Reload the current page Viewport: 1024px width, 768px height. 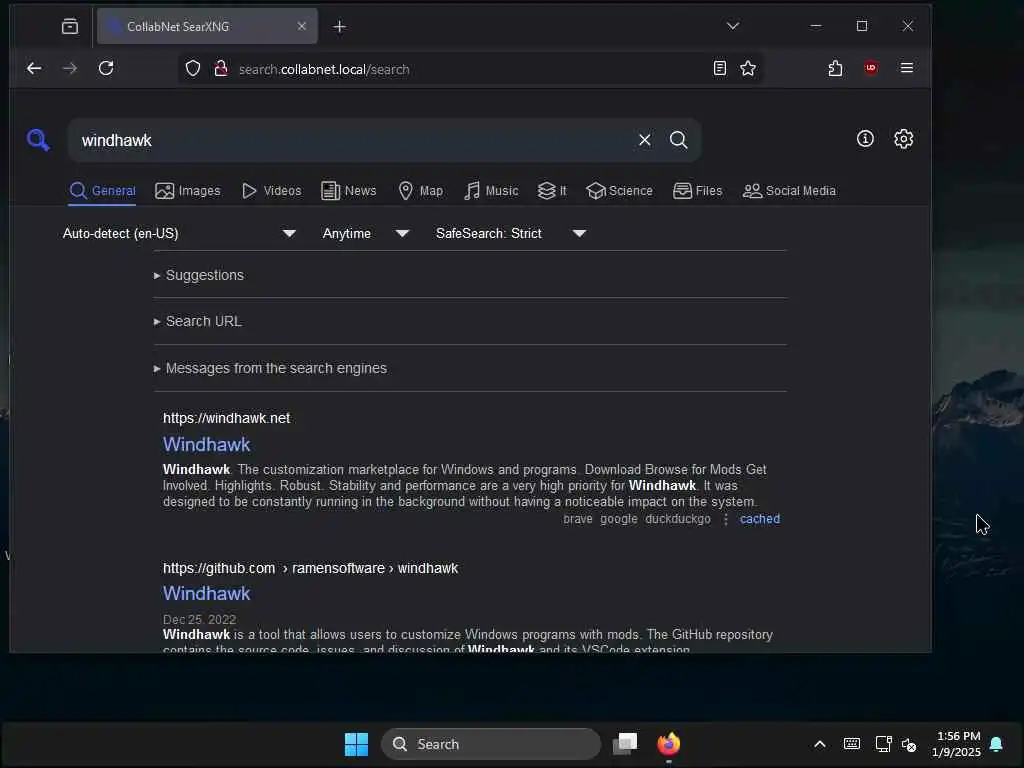(106, 68)
